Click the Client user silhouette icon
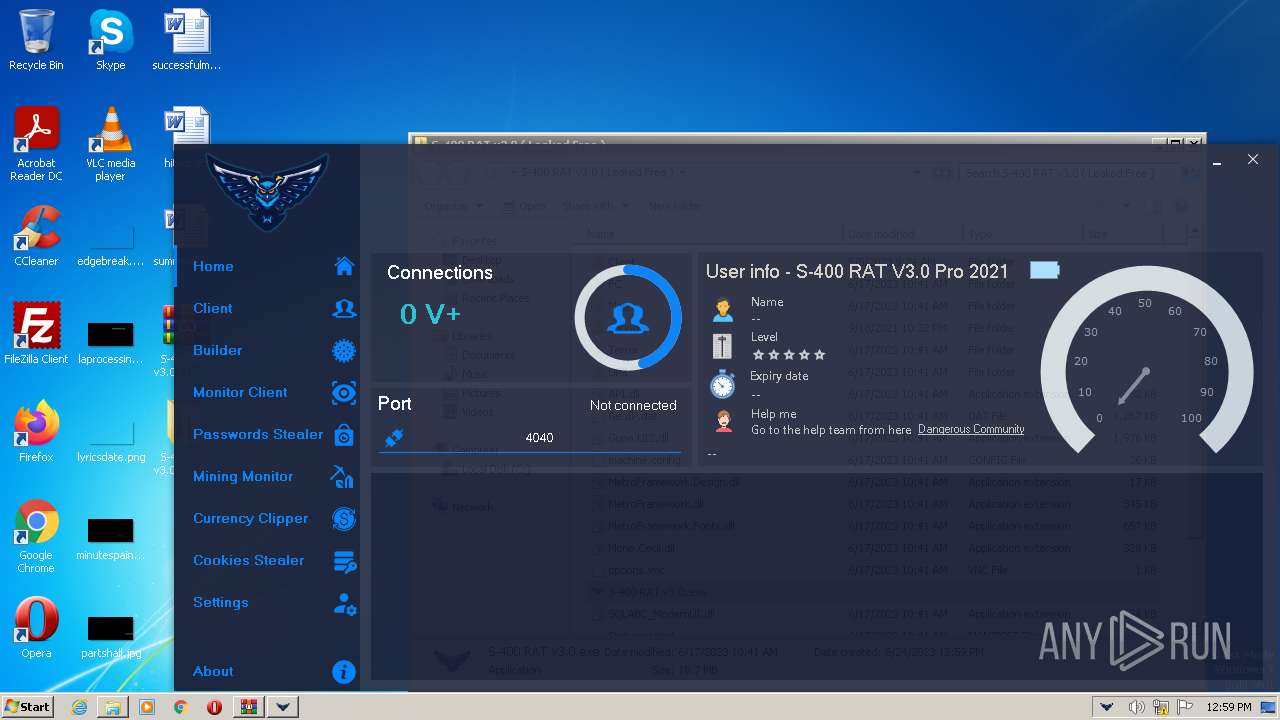This screenshot has width=1280, height=720. [x=344, y=308]
